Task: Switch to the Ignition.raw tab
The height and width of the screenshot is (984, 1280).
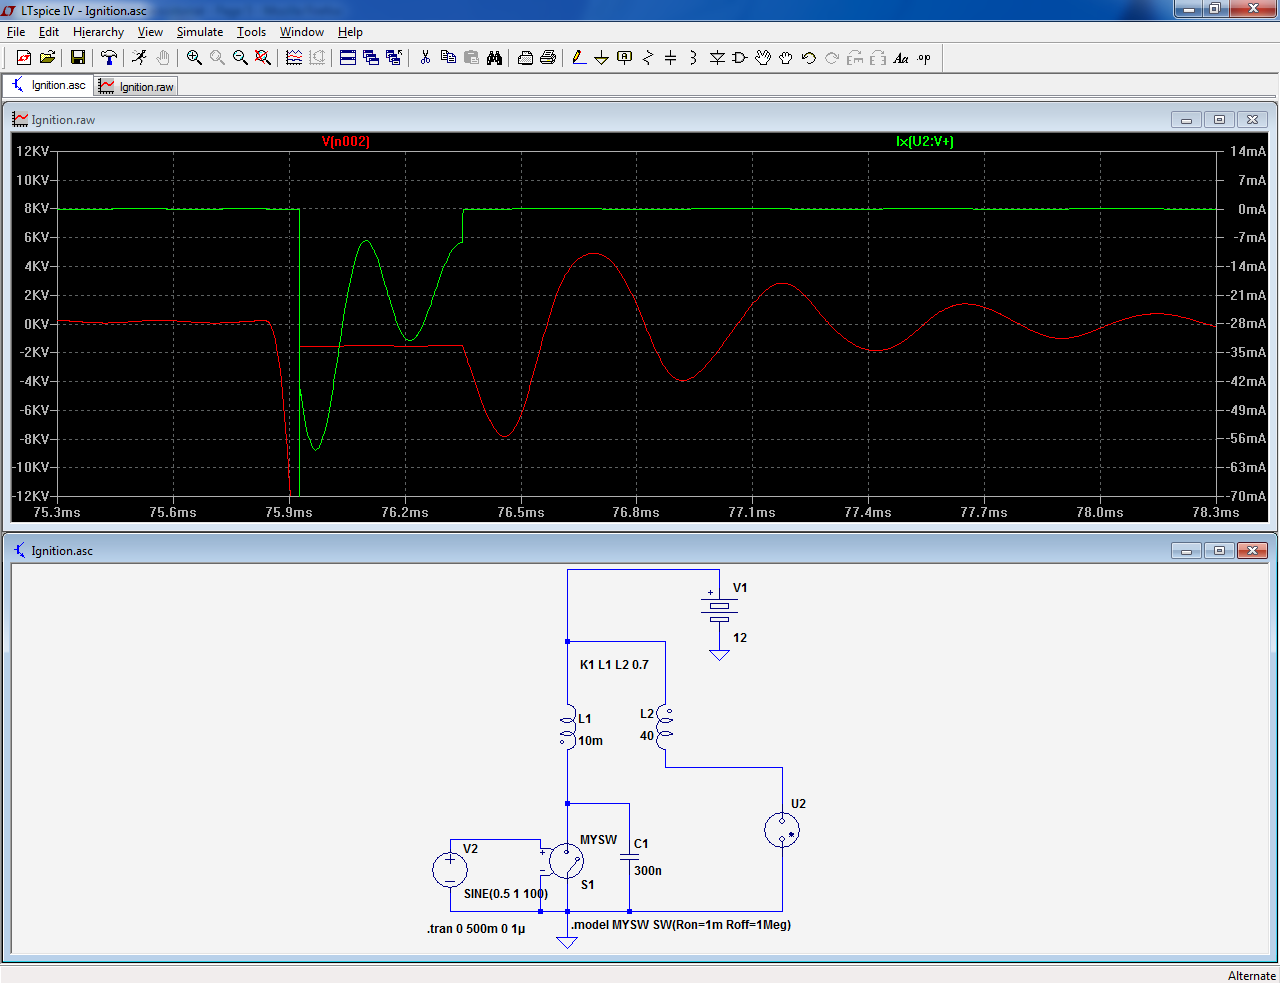Action: click(137, 87)
